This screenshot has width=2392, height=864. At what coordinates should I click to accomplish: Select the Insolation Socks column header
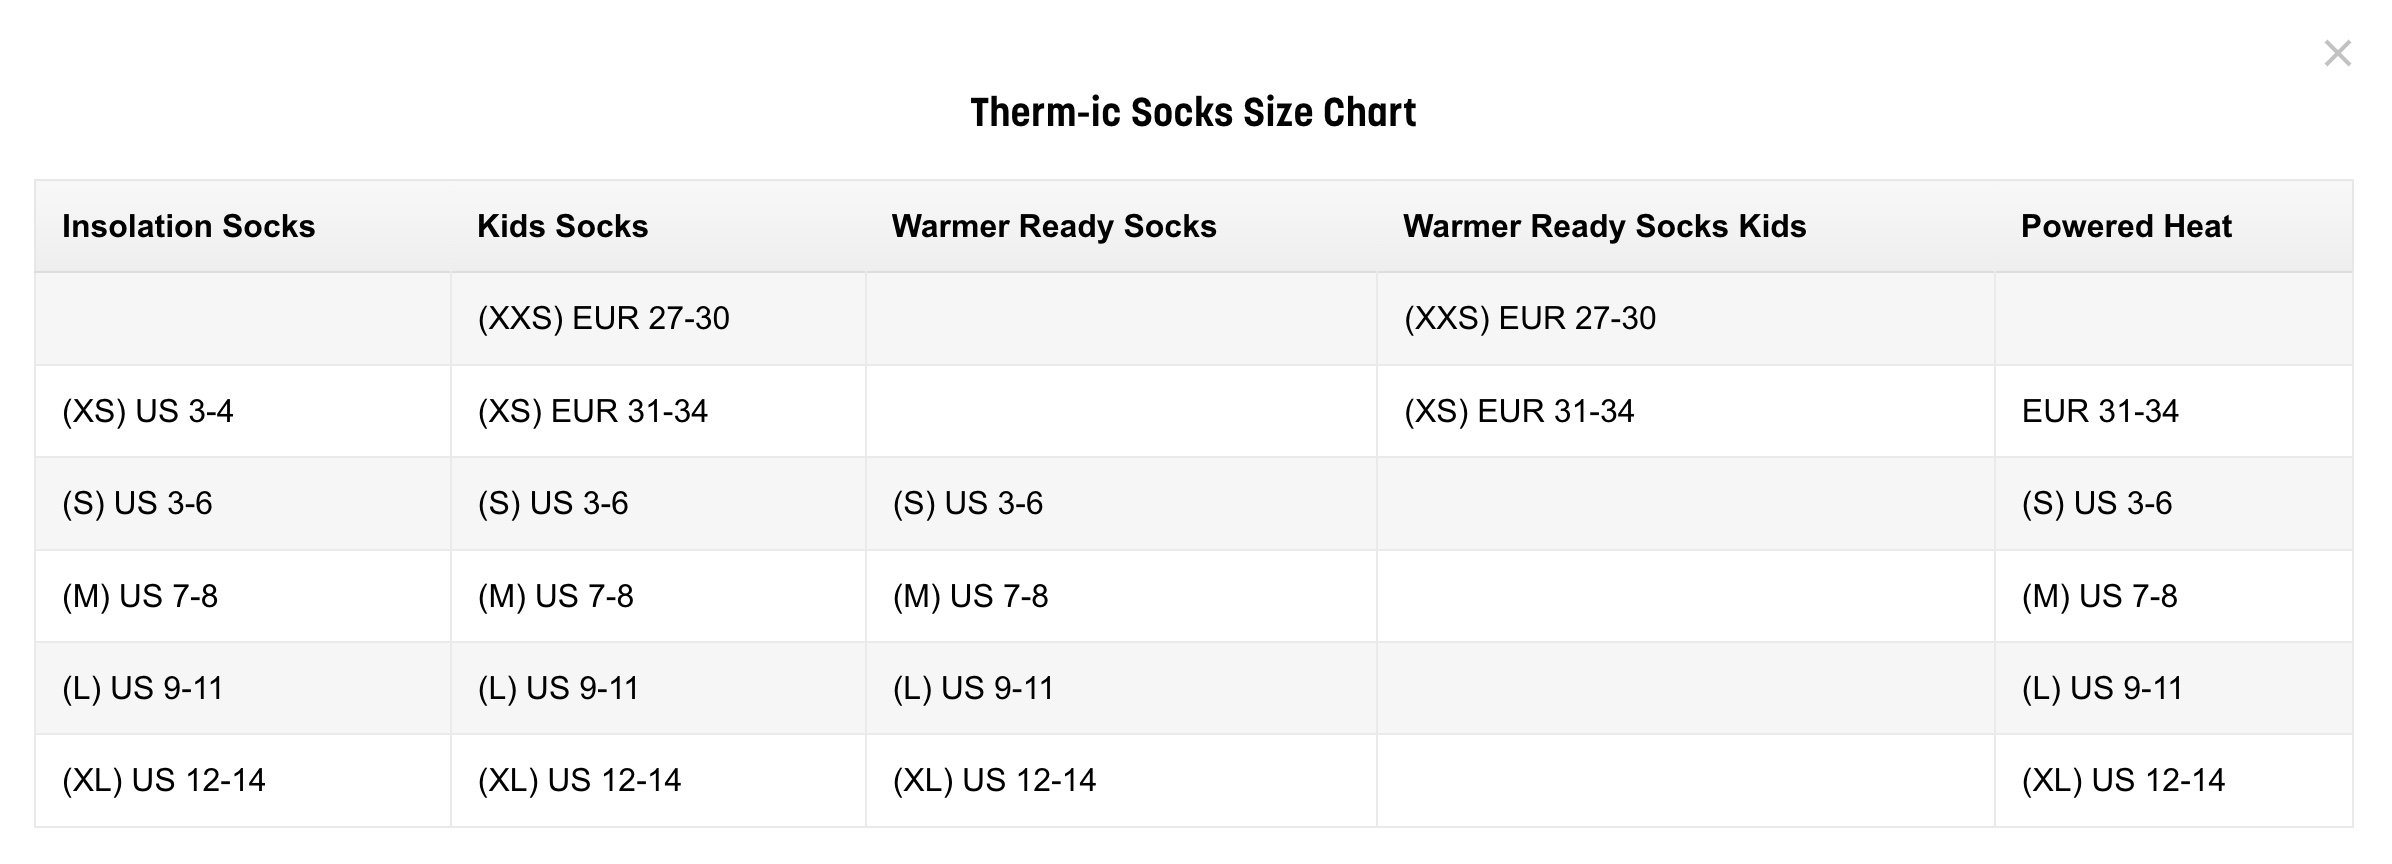pos(188,226)
